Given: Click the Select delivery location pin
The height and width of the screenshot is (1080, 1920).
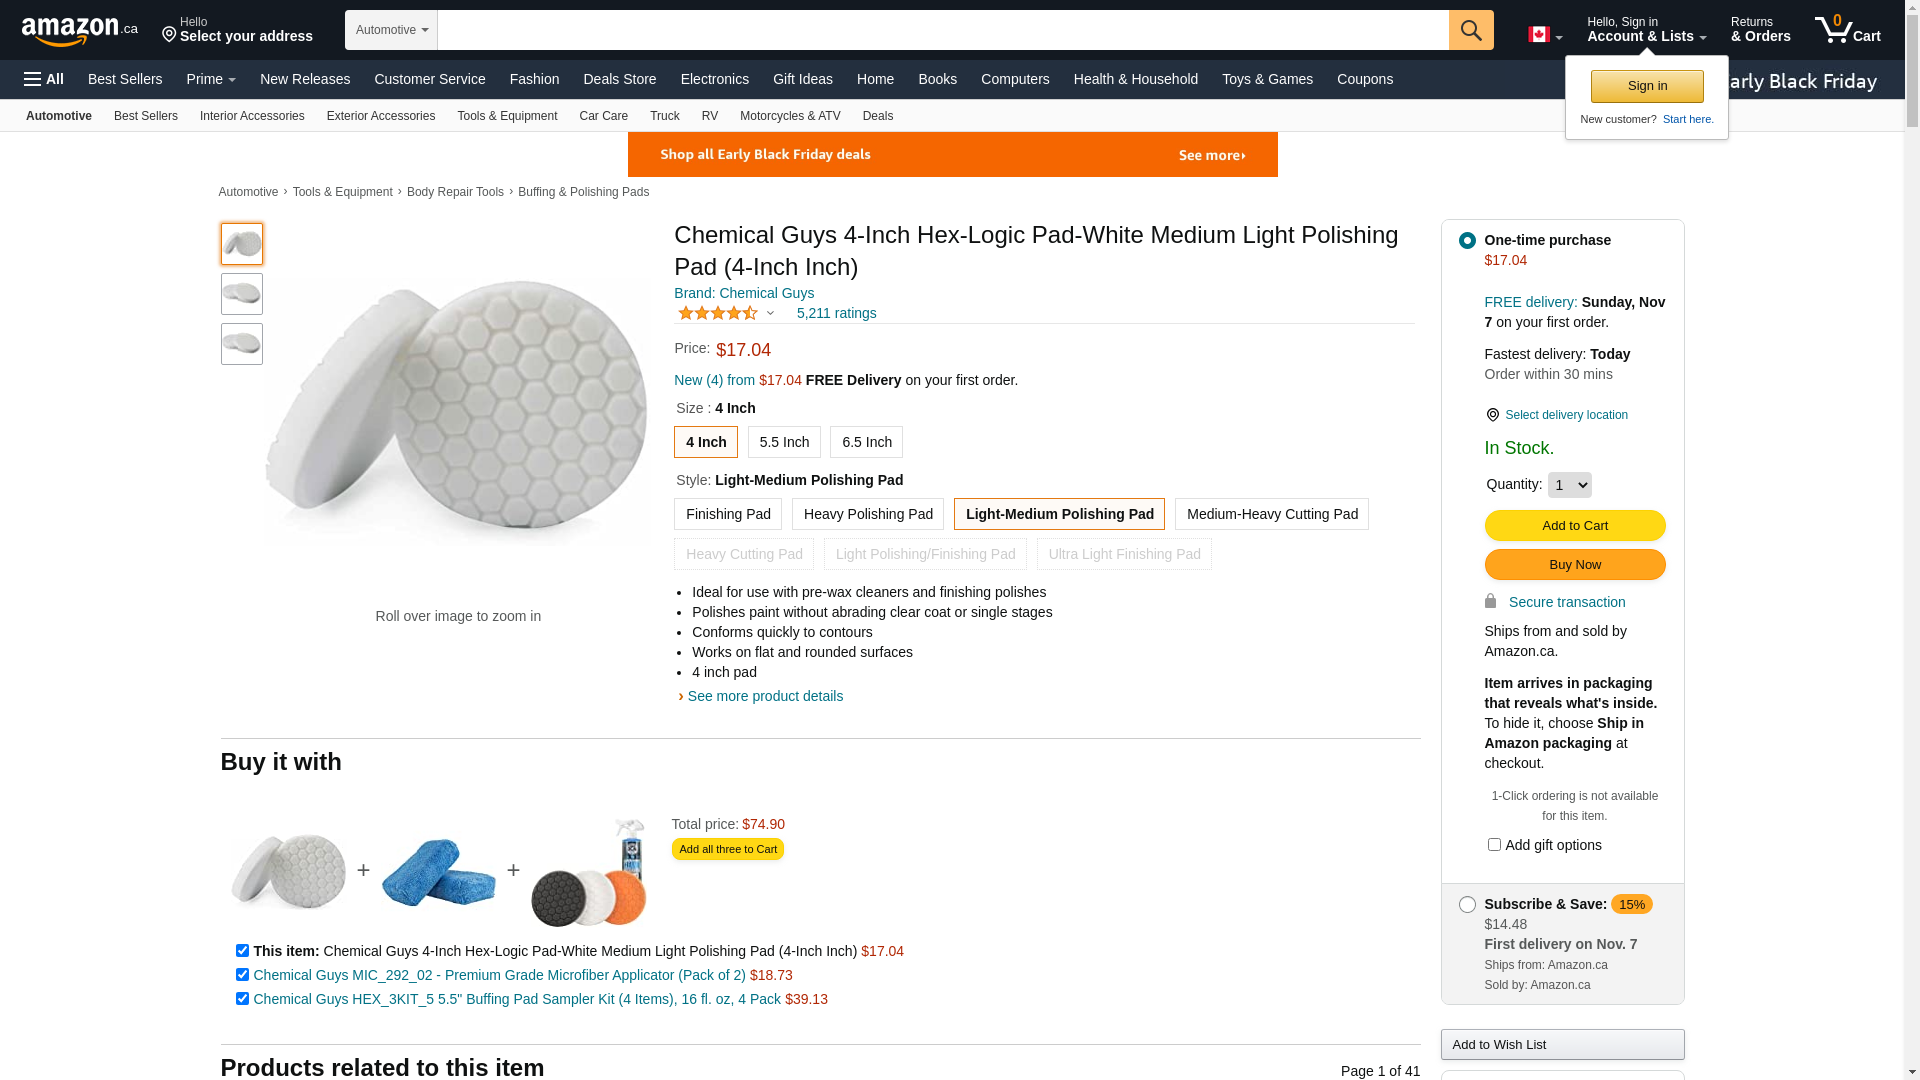Looking at the screenshot, I should pos(1493,415).
